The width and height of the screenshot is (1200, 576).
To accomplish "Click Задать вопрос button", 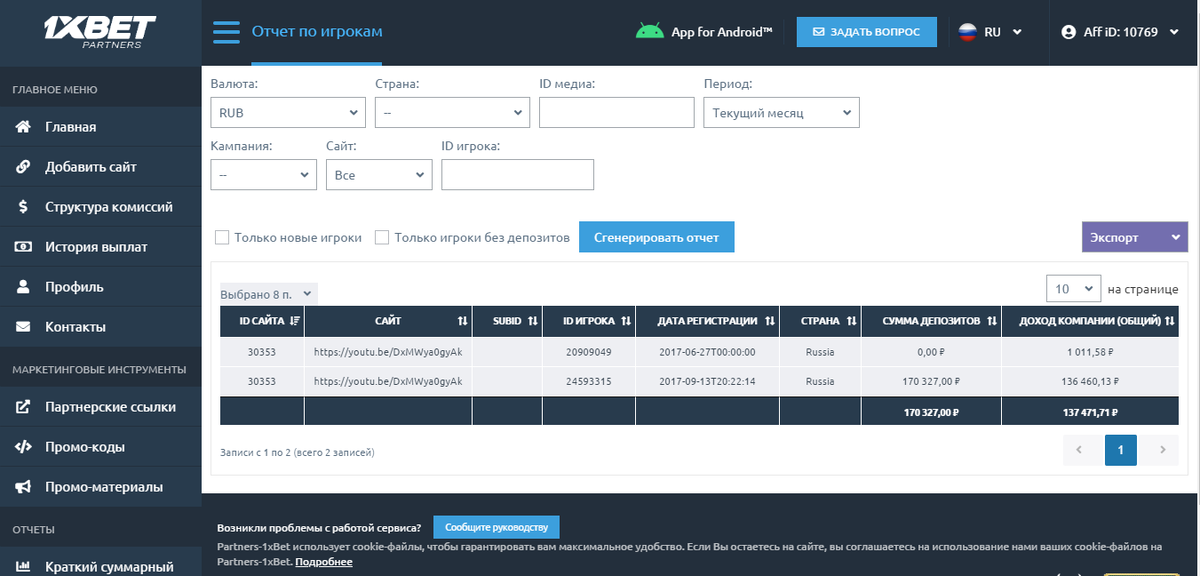I will point(866,32).
